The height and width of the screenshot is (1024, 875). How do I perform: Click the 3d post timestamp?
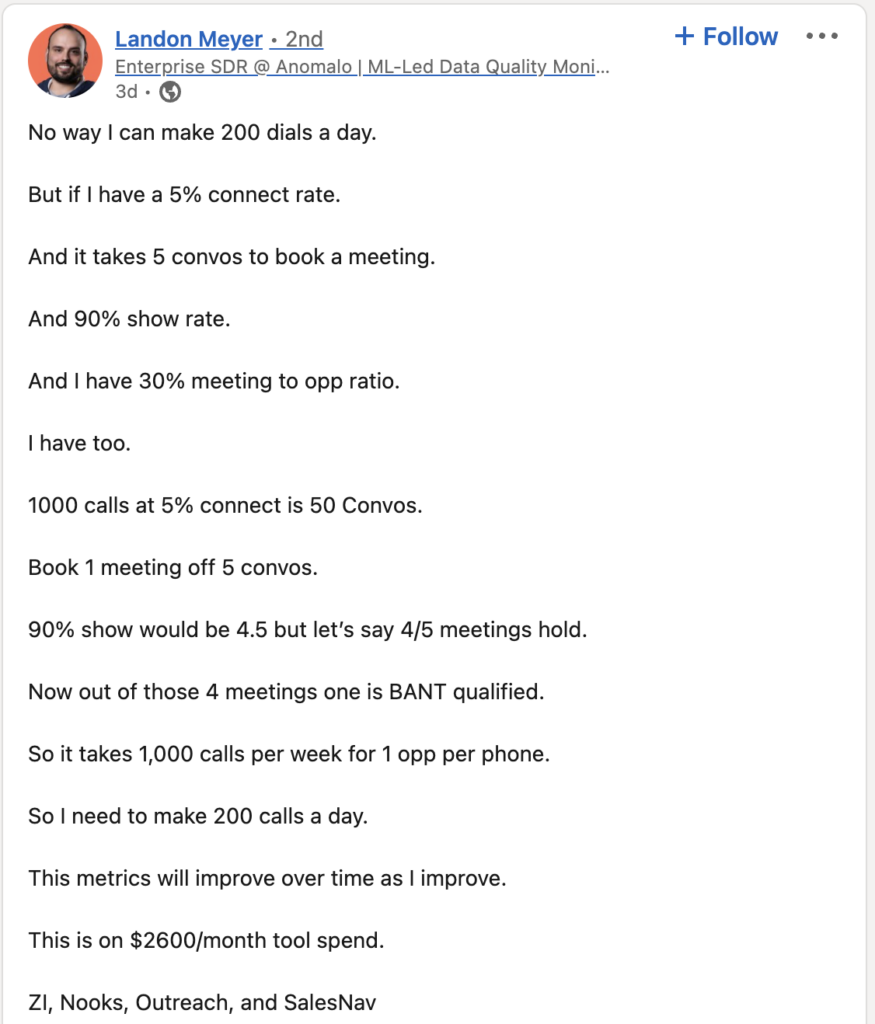pyautogui.click(x=126, y=92)
